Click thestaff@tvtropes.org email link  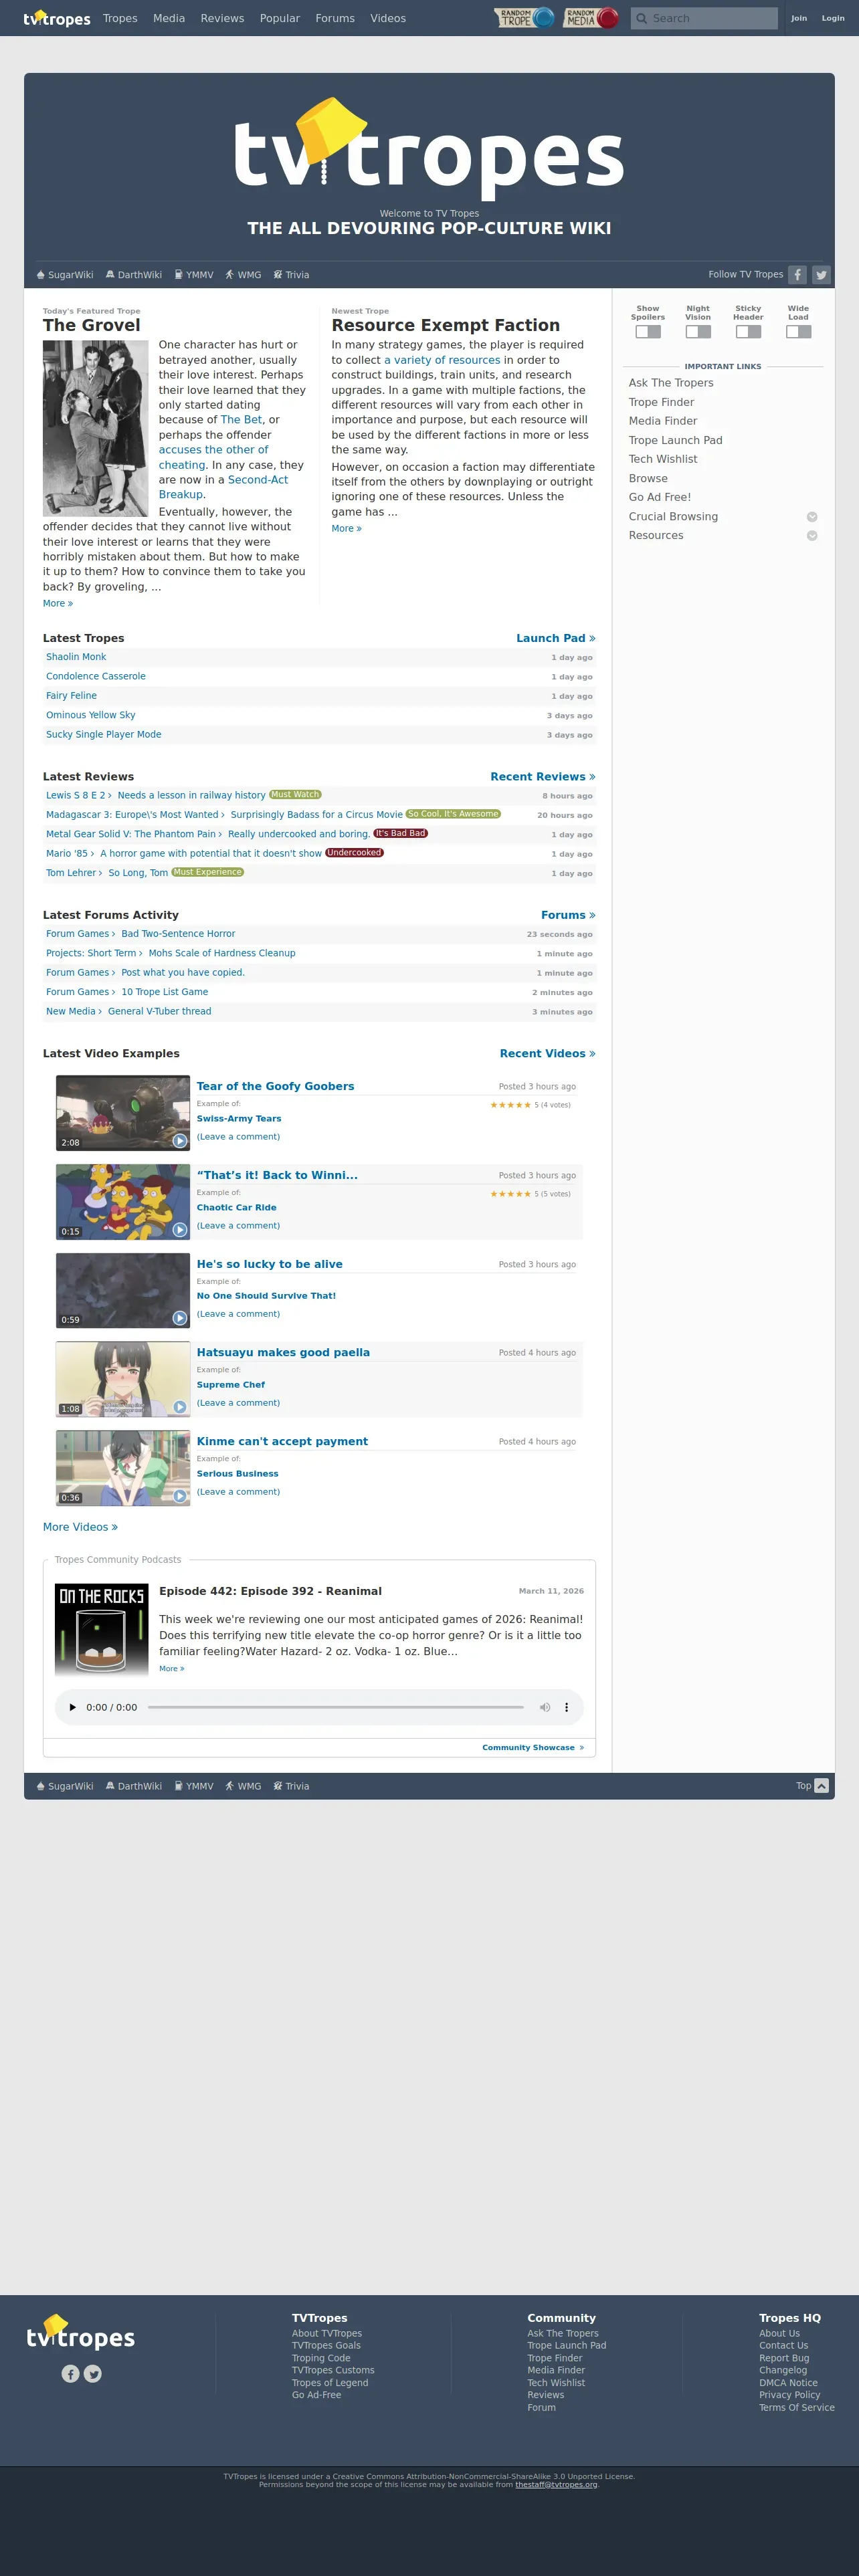(556, 2484)
